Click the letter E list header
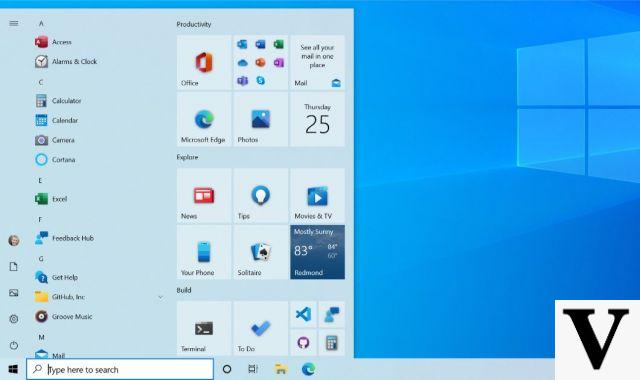The height and width of the screenshot is (380, 640). point(40,180)
